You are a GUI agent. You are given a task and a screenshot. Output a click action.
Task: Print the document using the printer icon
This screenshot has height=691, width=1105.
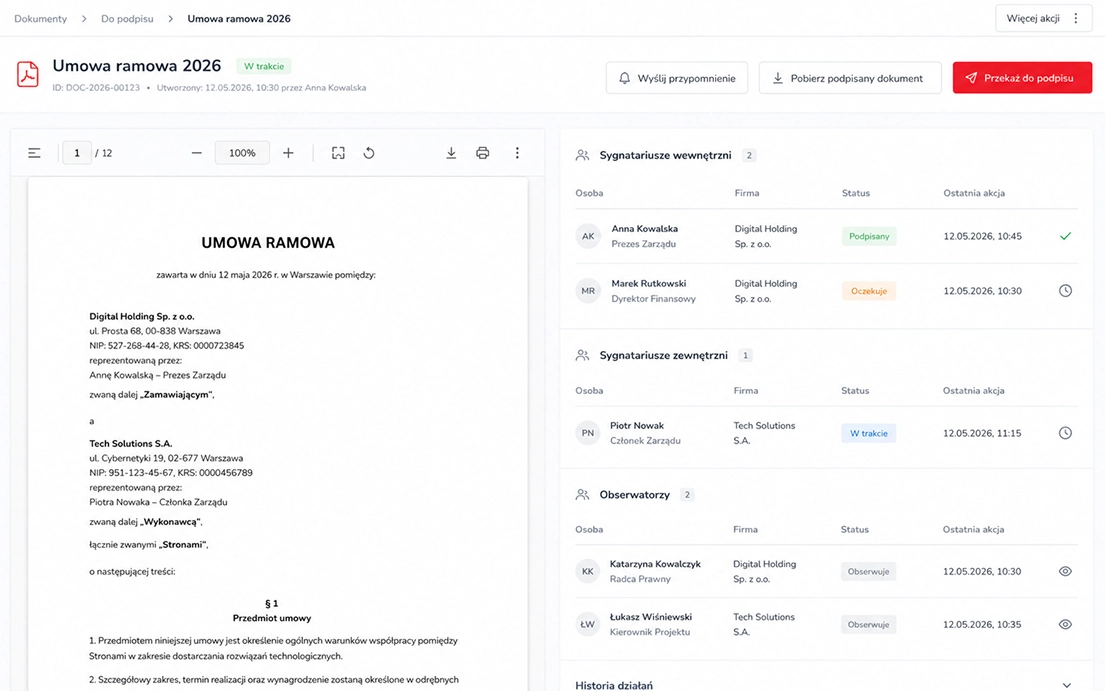point(483,153)
